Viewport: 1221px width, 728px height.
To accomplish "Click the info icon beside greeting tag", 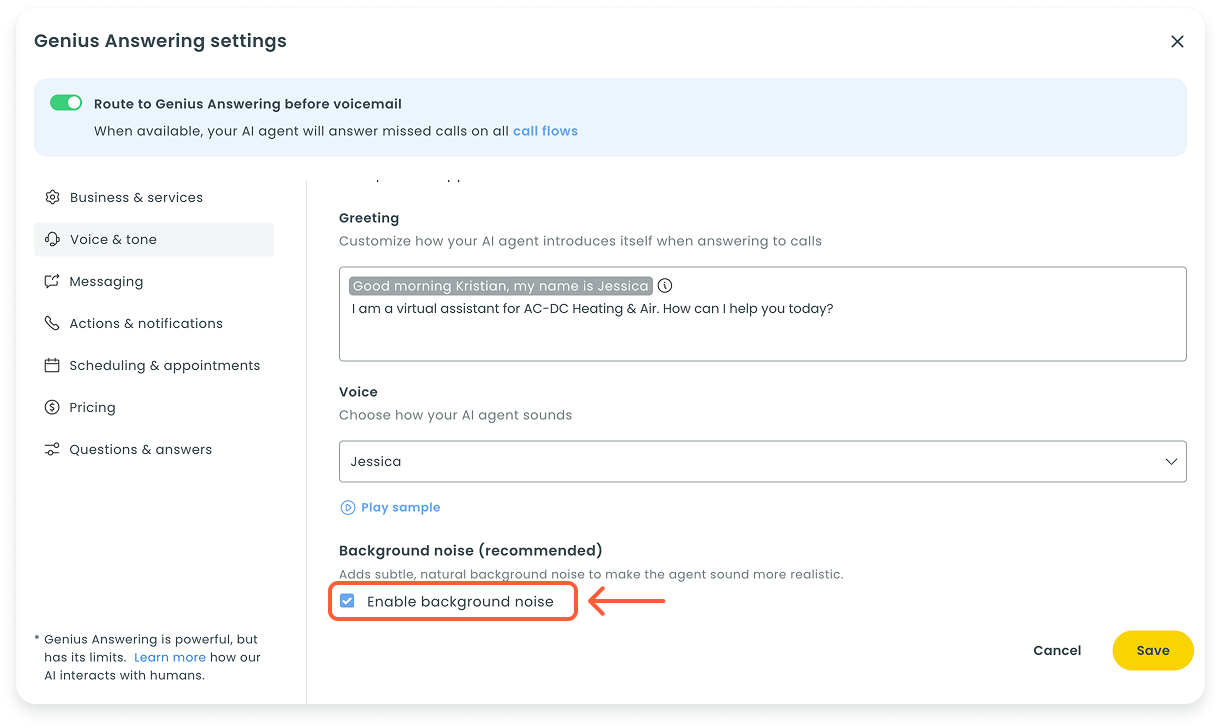I will [665, 286].
